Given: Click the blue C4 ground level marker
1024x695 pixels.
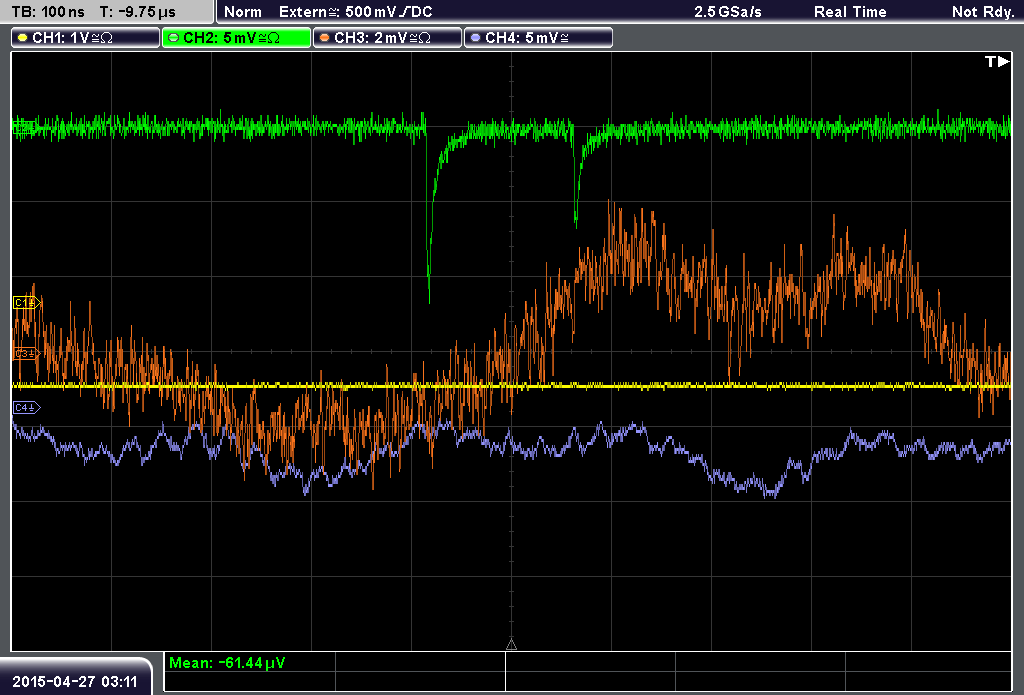Looking at the screenshot, I should [x=27, y=408].
